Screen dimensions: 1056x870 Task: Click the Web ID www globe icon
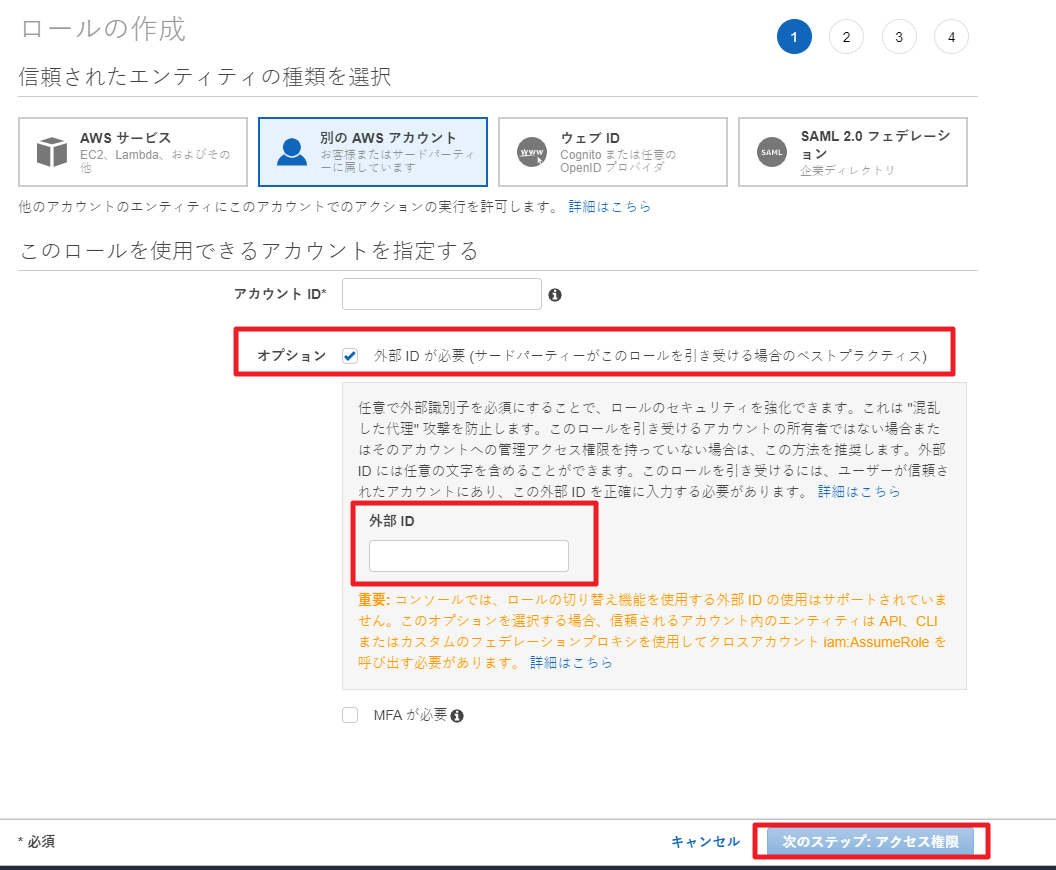532,152
